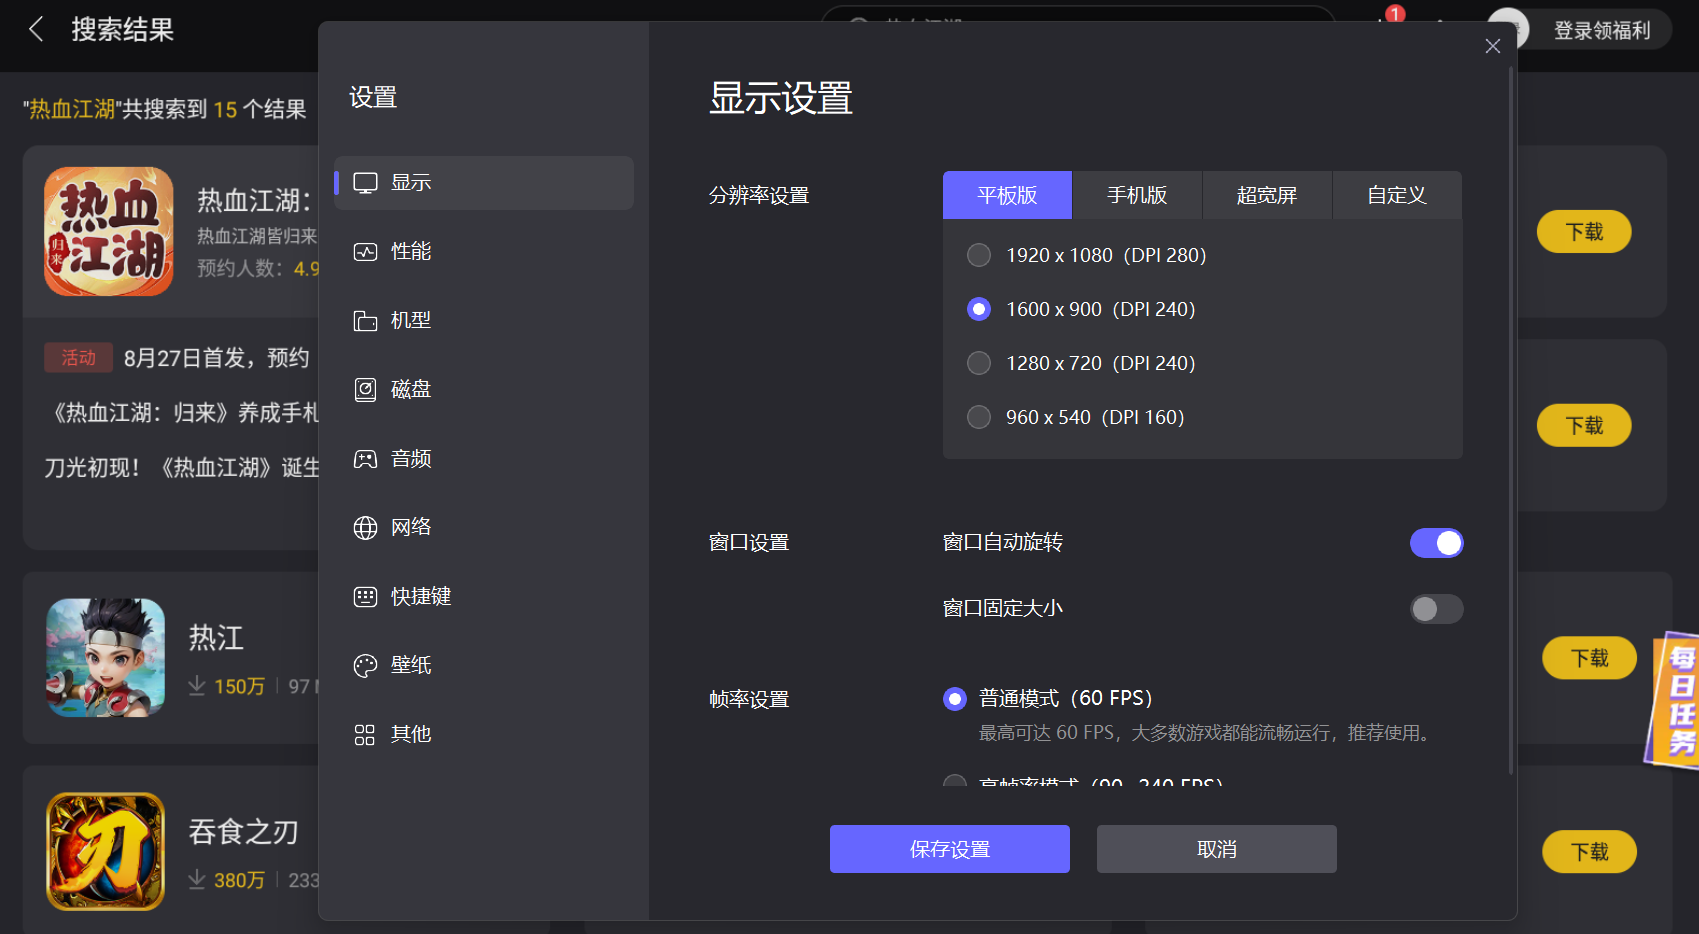The width and height of the screenshot is (1699, 934).
Task: Open the 热江 character game thumbnail
Action: click(106, 657)
